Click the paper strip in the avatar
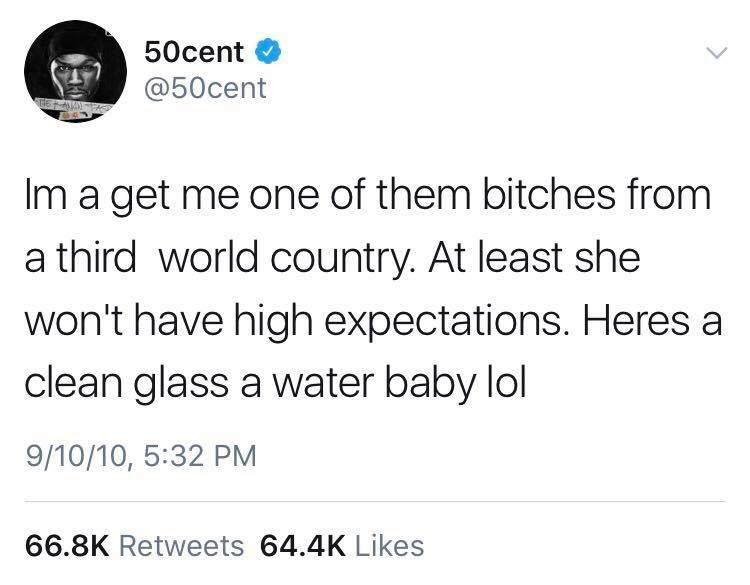This screenshot has height=585, width=750. [71, 106]
